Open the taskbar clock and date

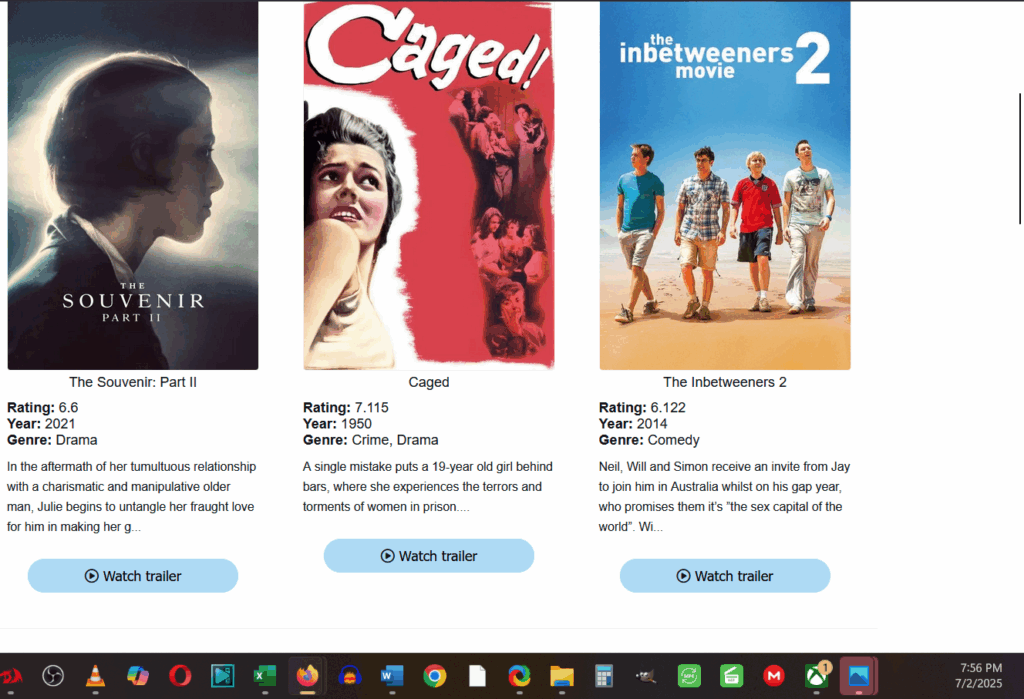pos(980,675)
